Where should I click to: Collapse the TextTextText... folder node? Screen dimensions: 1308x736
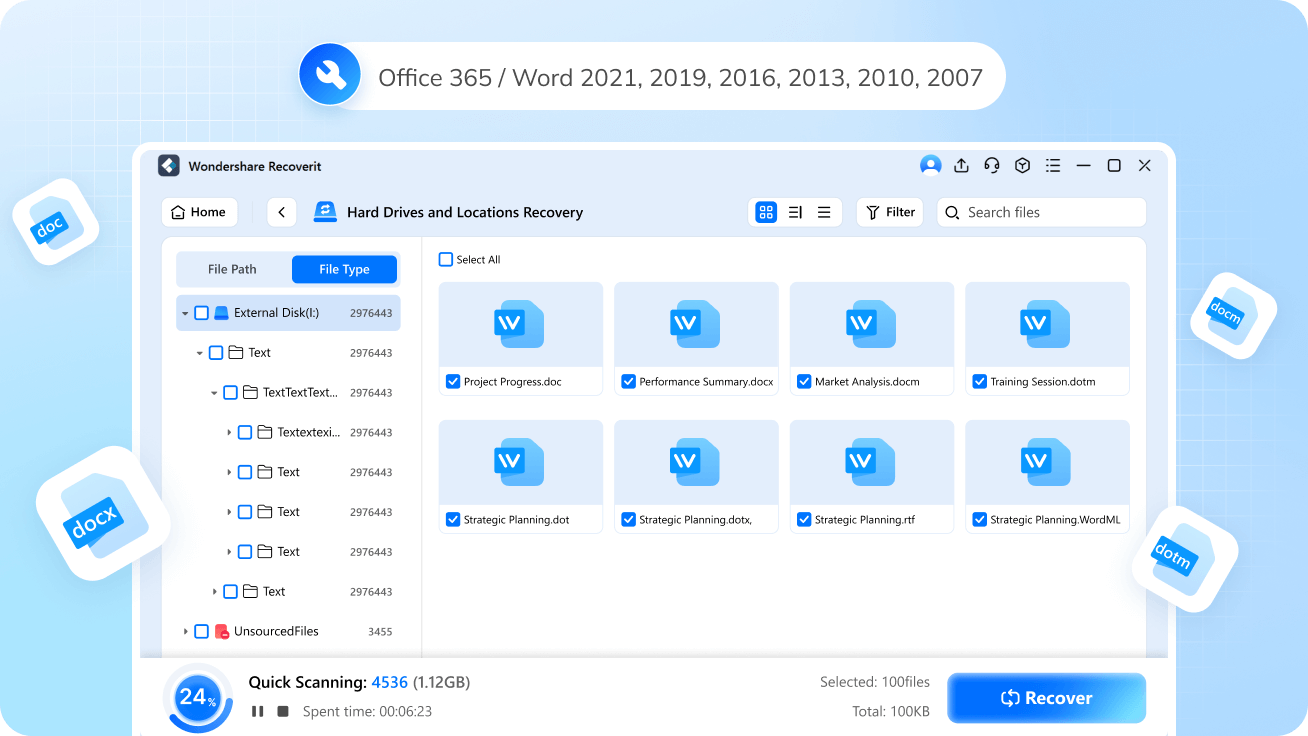point(214,393)
